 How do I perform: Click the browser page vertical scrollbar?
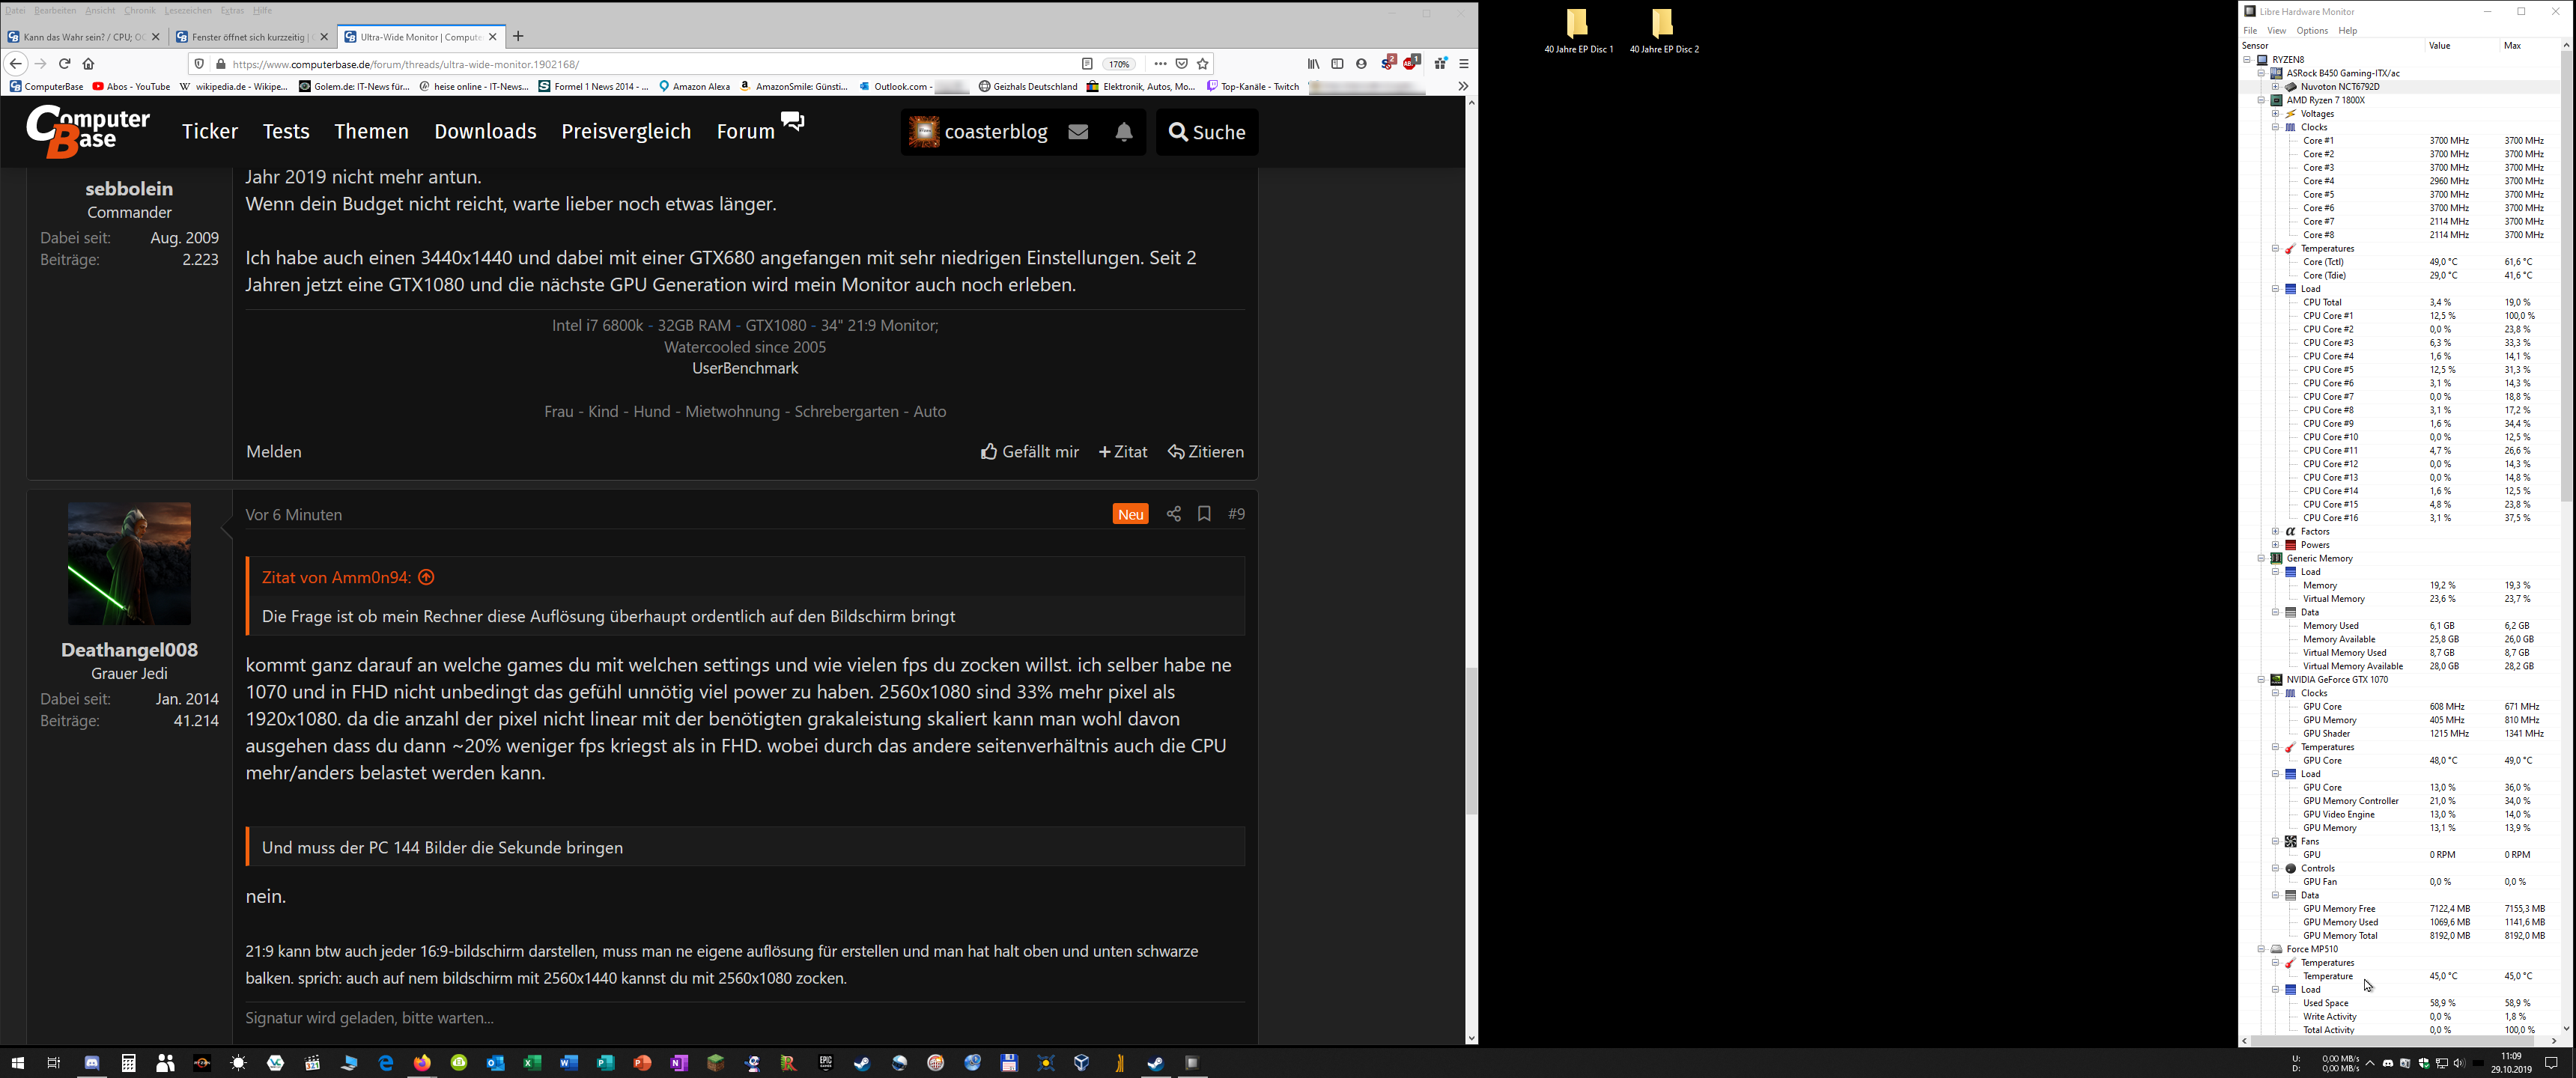[1471, 740]
